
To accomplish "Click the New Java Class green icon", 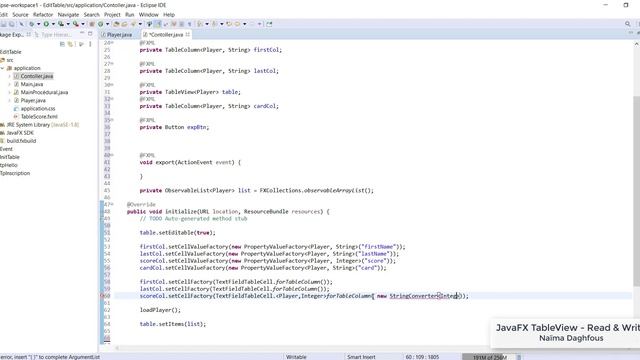I will [100, 24].
